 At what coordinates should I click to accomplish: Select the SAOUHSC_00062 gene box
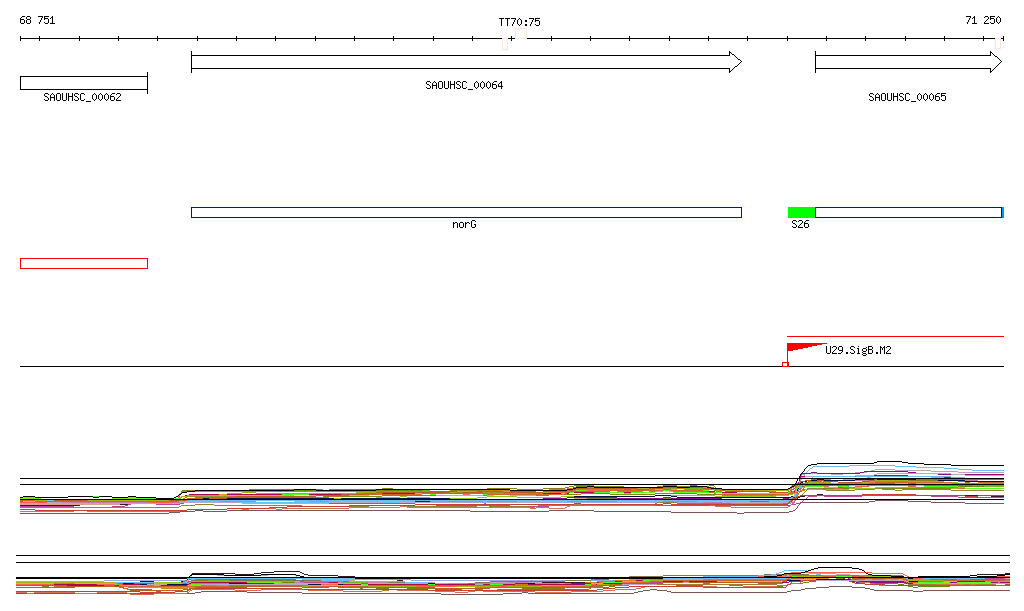coord(83,83)
